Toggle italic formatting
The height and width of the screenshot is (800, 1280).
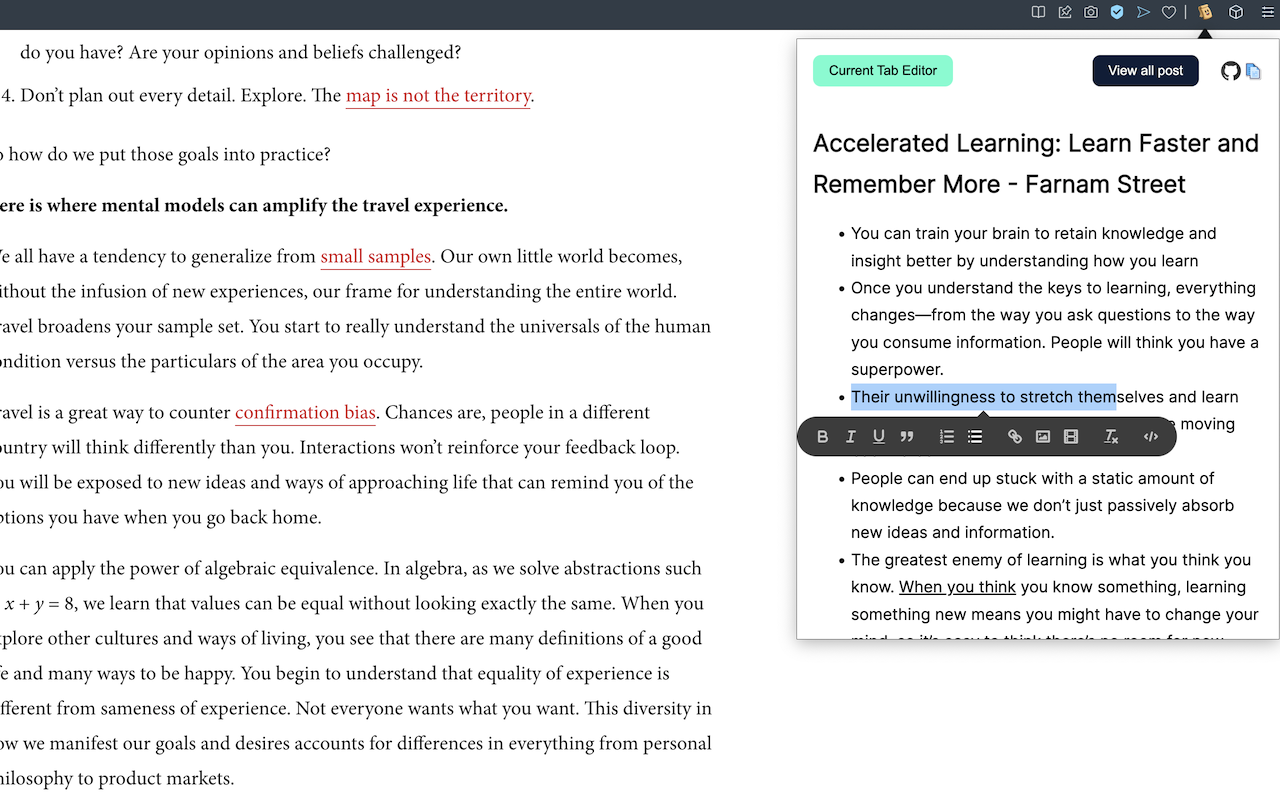tap(851, 436)
